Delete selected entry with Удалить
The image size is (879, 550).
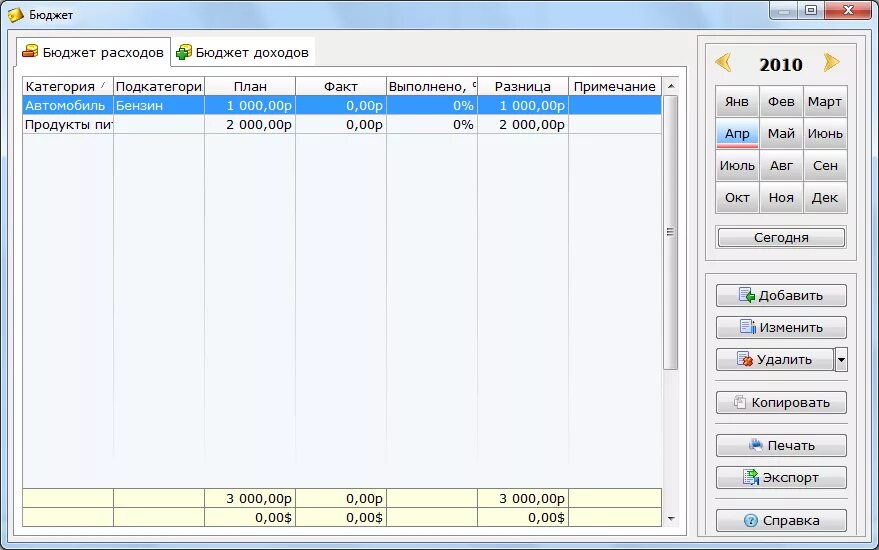point(775,359)
